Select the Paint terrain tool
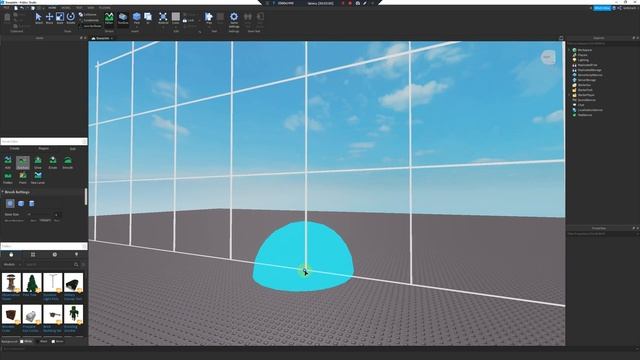 click(x=22, y=178)
